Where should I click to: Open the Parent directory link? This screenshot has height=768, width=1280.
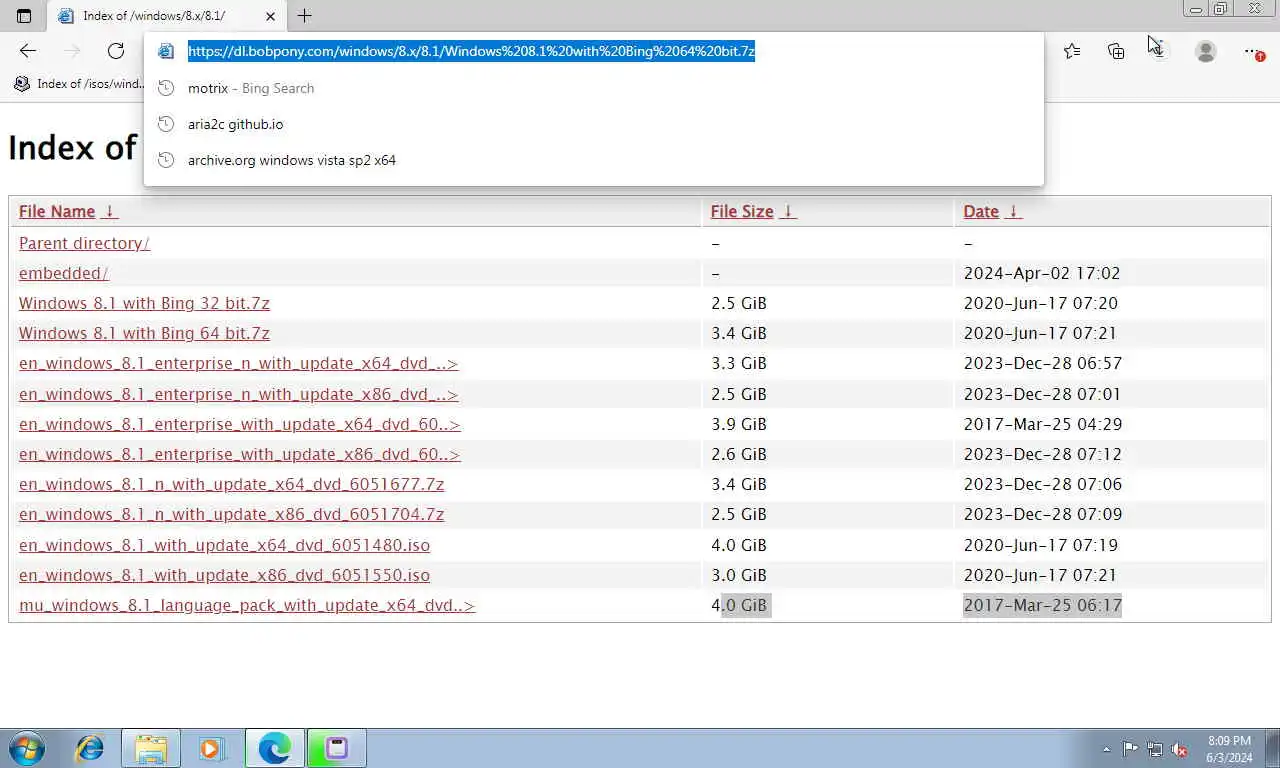[84, 243]
